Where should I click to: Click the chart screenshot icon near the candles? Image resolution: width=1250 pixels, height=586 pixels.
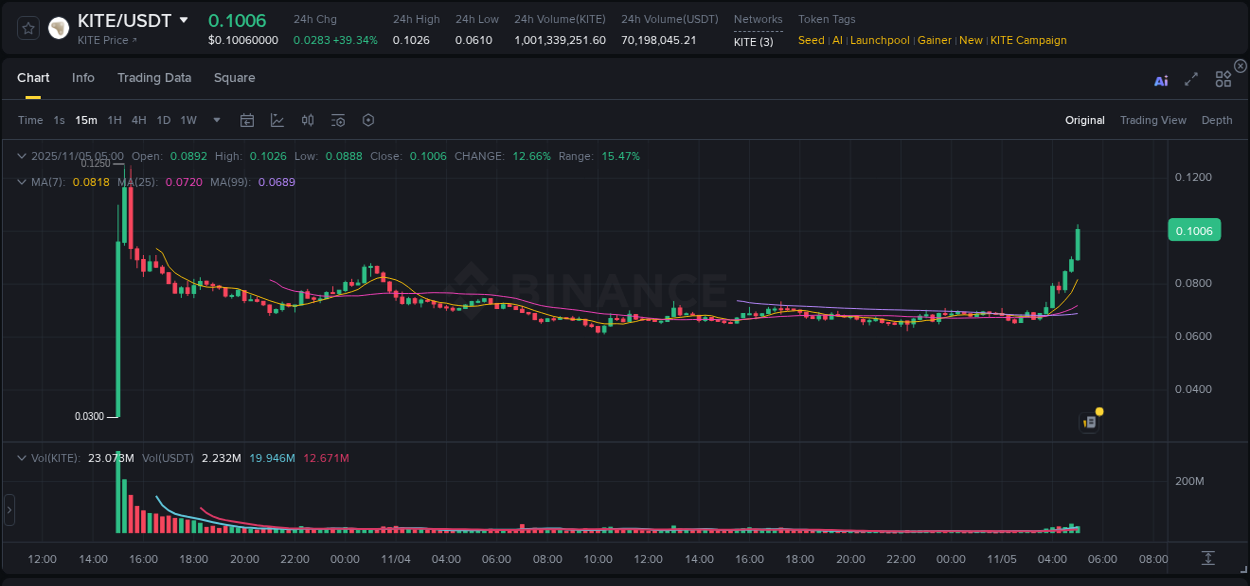point(1089,421)
